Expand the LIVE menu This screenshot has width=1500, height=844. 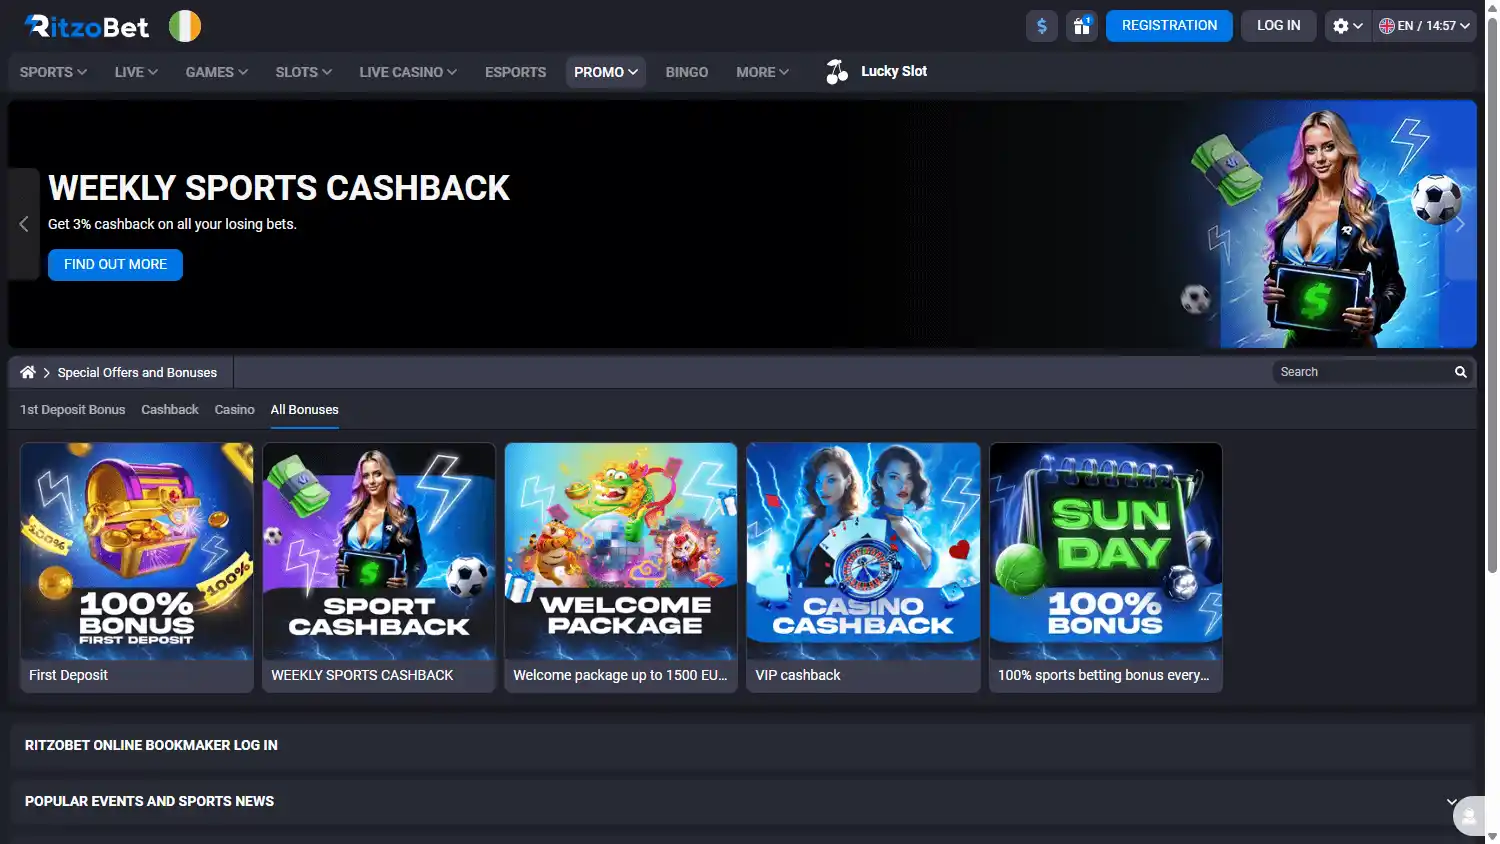(x=136, y=72)
